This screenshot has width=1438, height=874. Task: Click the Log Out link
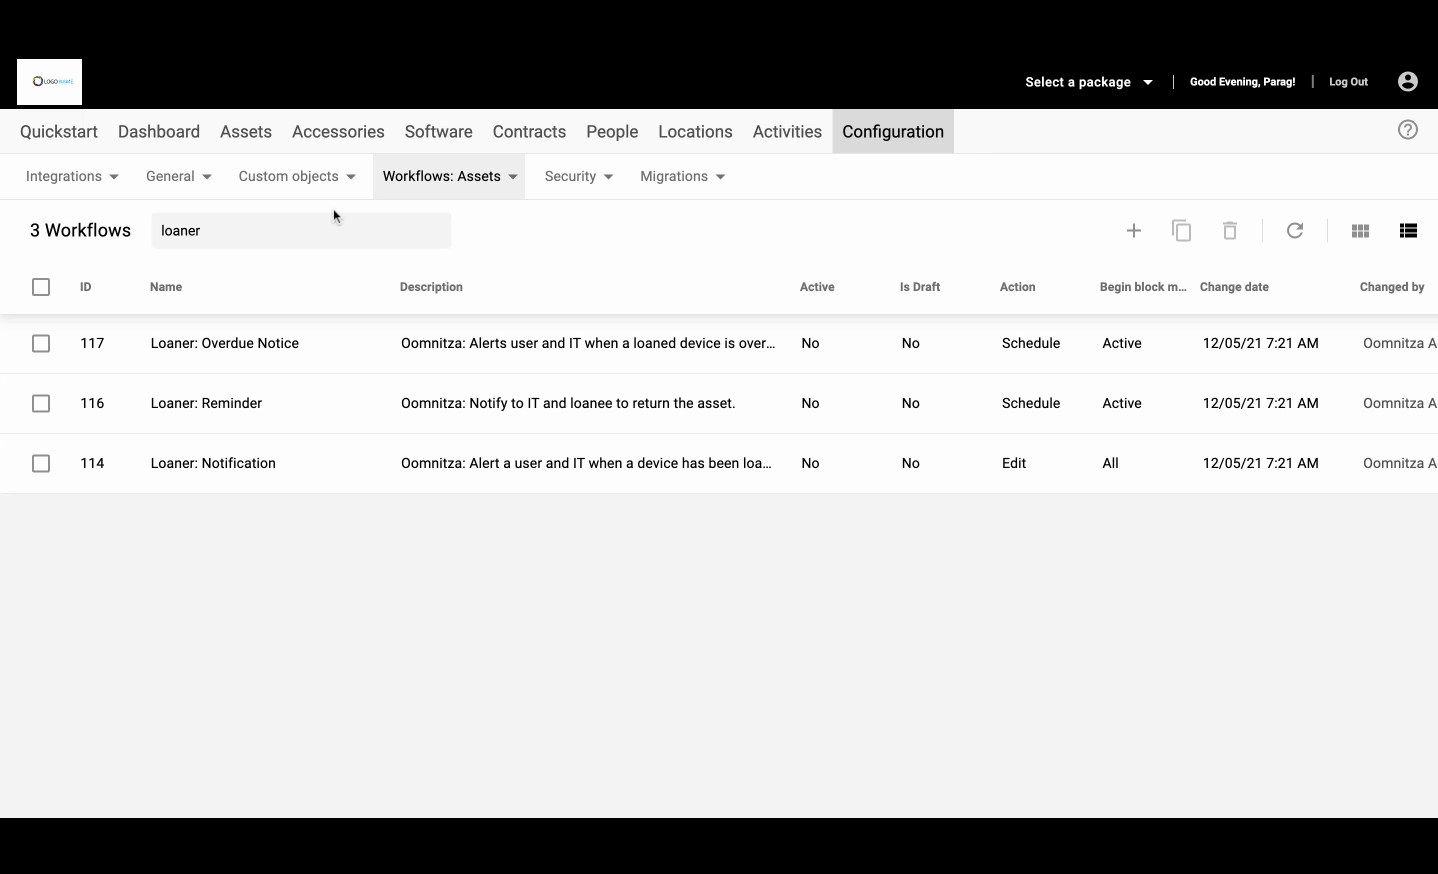tap(1348, 82)
